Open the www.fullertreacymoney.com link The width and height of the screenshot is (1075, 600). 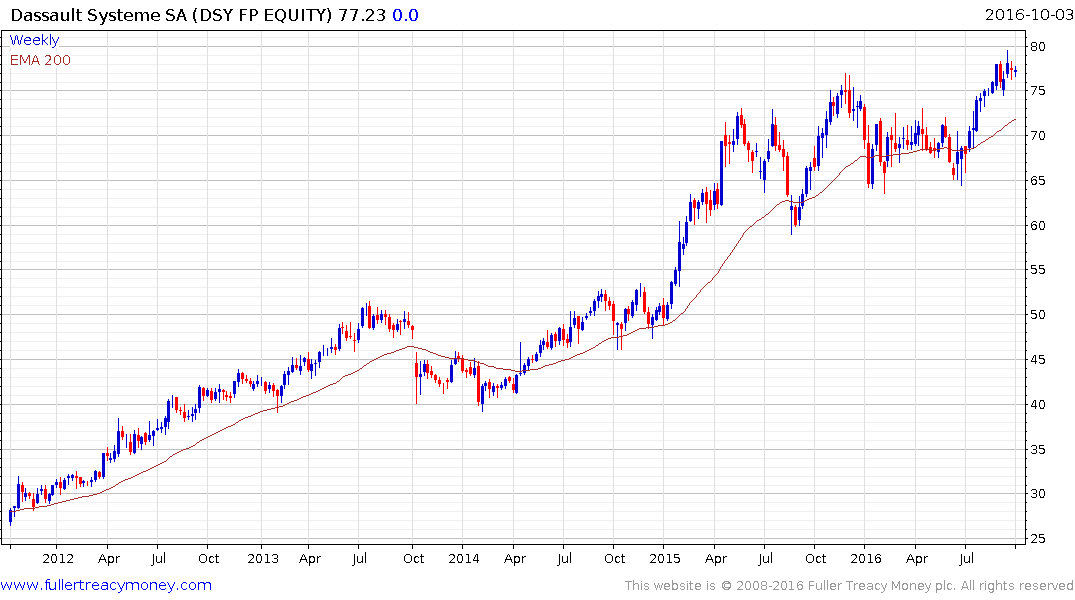[106, 585]
